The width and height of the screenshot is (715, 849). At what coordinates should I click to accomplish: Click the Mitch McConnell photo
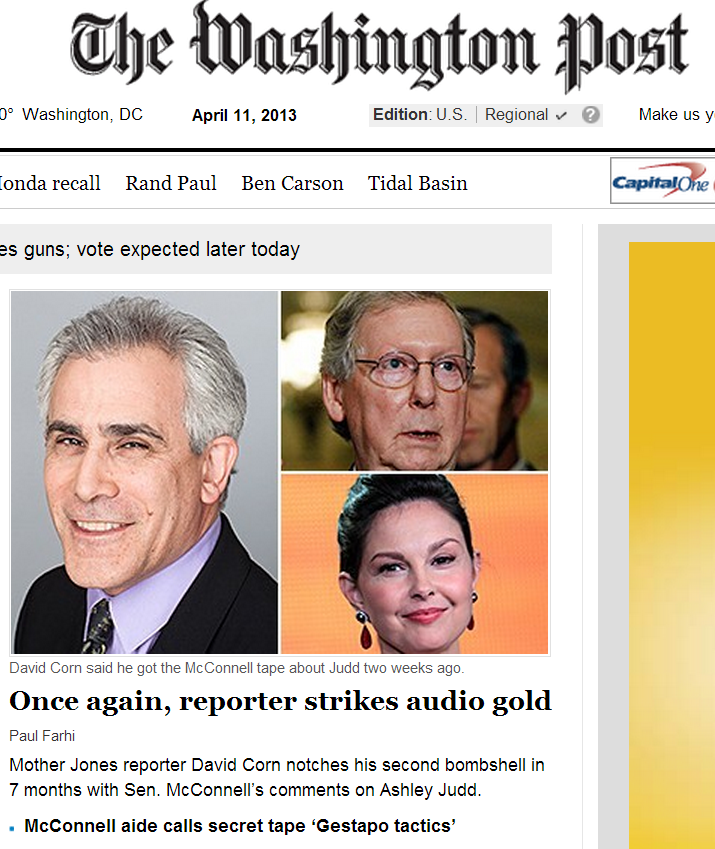click(x=415, y=381)
